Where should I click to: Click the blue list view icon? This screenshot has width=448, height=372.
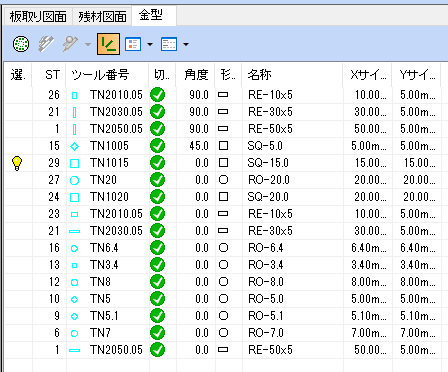[133, 44]
